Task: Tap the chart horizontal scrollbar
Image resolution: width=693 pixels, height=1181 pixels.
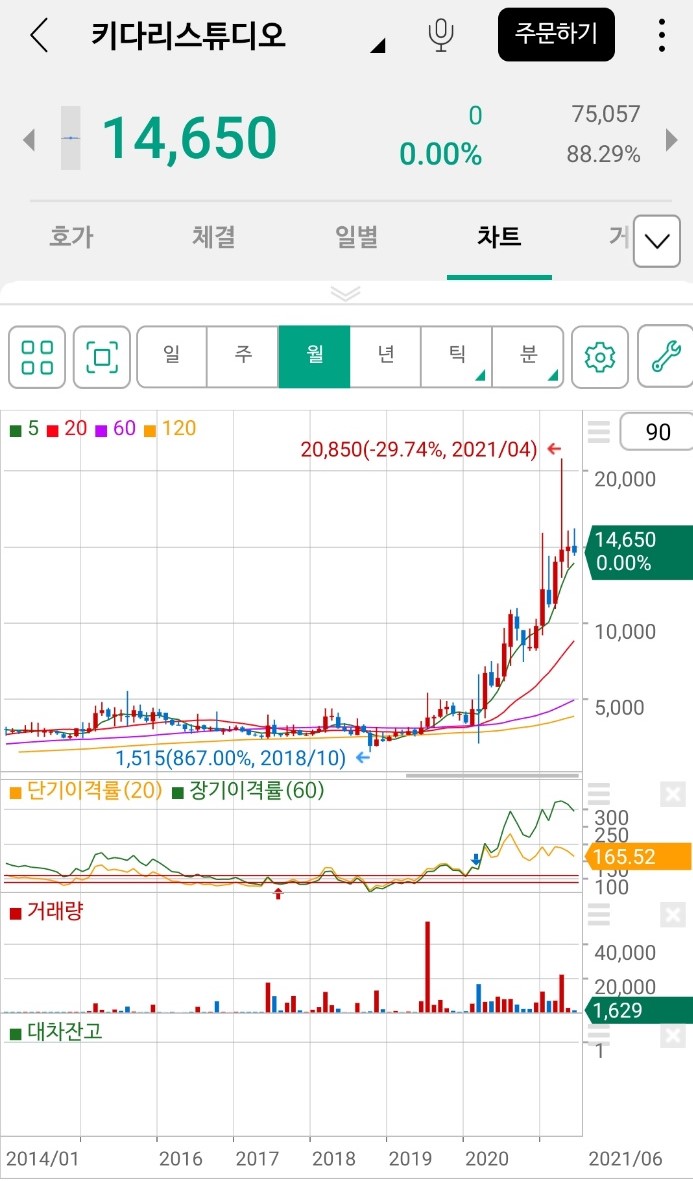Action: [493, 775]
